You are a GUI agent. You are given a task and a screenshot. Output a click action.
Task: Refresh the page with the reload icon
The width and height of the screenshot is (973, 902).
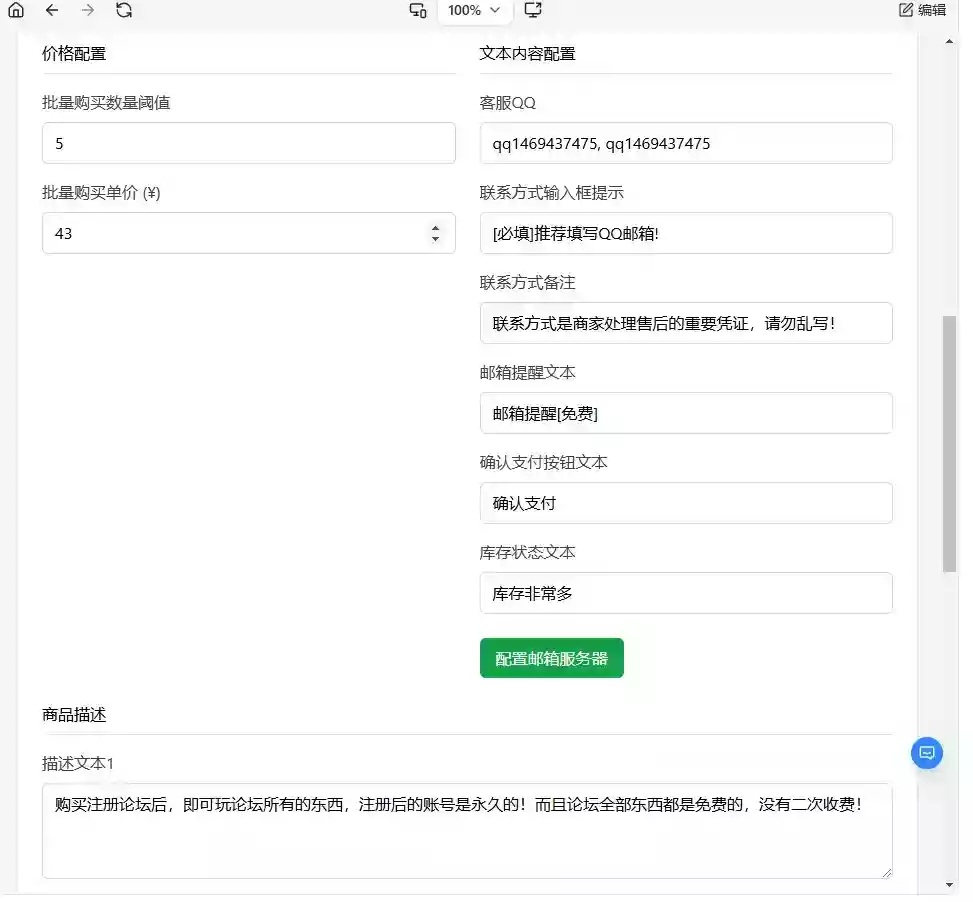tap(124, 10)
